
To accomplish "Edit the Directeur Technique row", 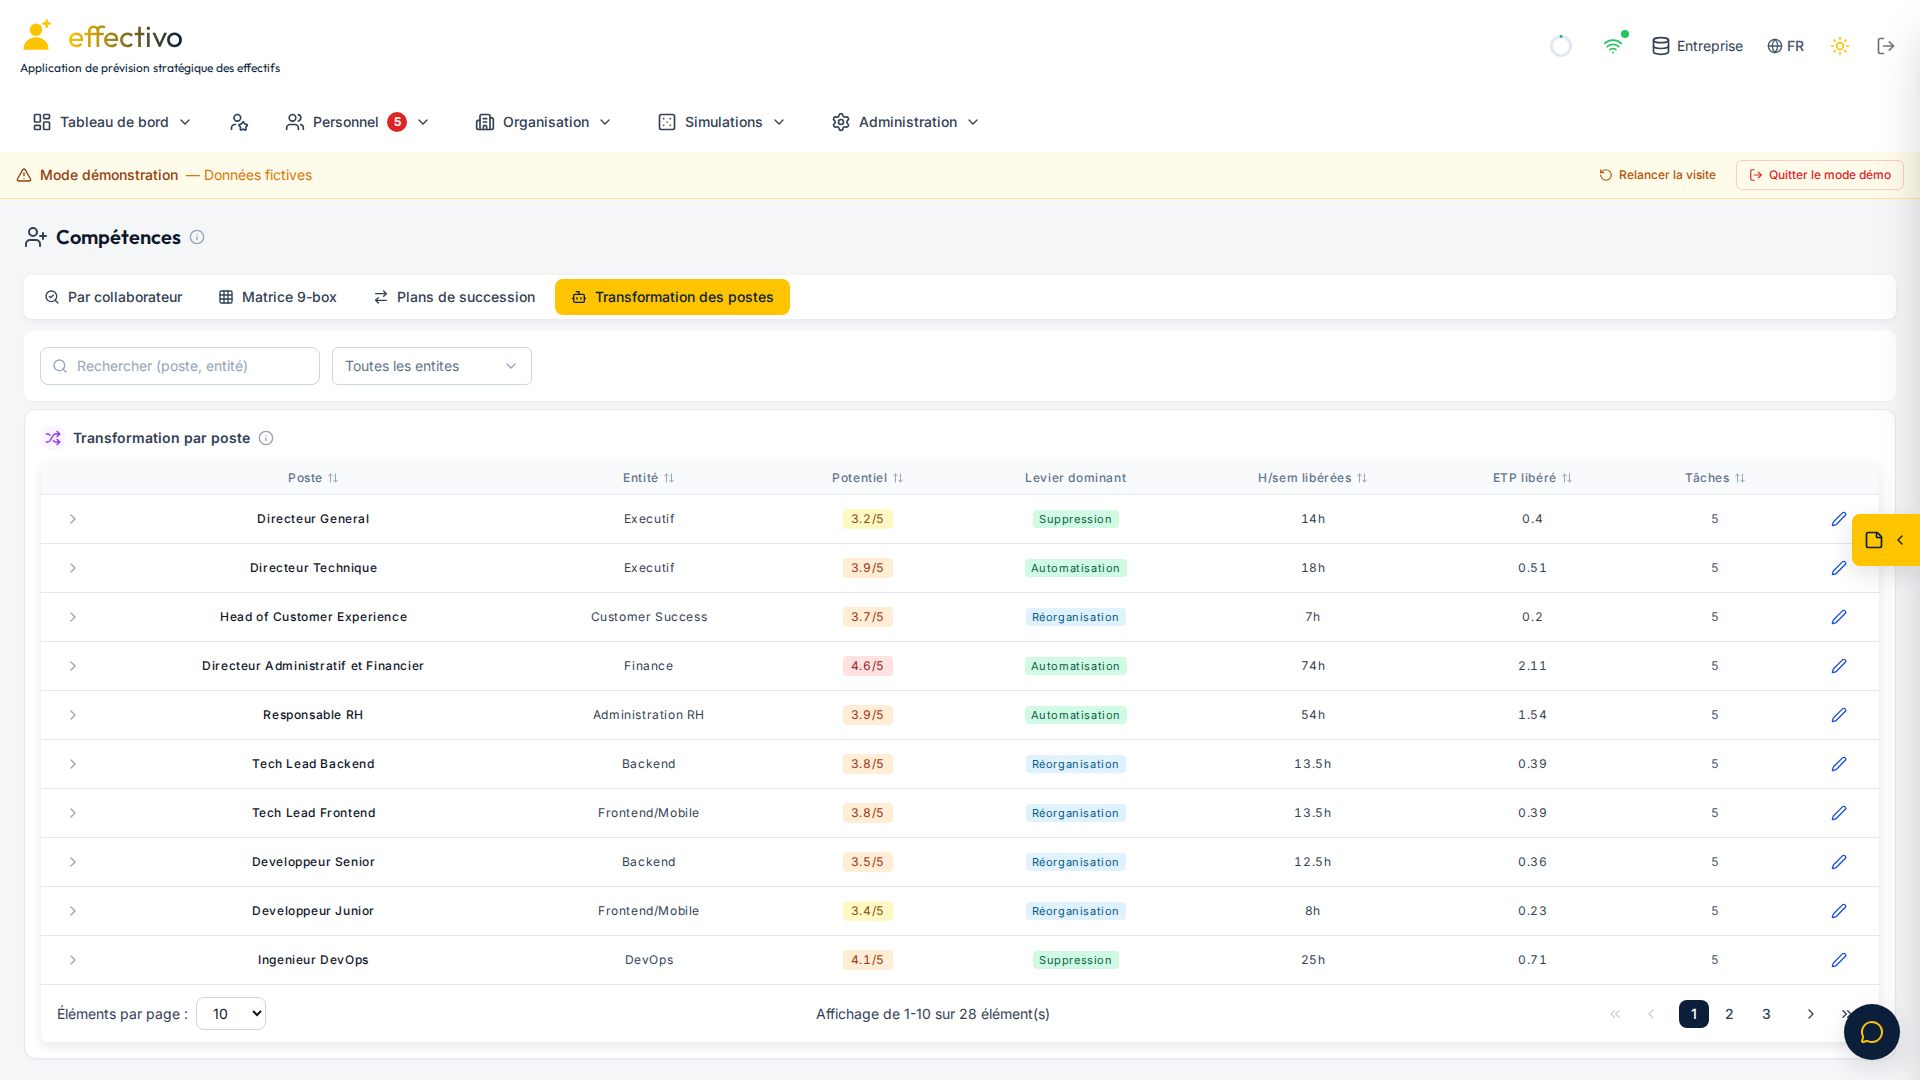I will click(x=1838, y=568).
